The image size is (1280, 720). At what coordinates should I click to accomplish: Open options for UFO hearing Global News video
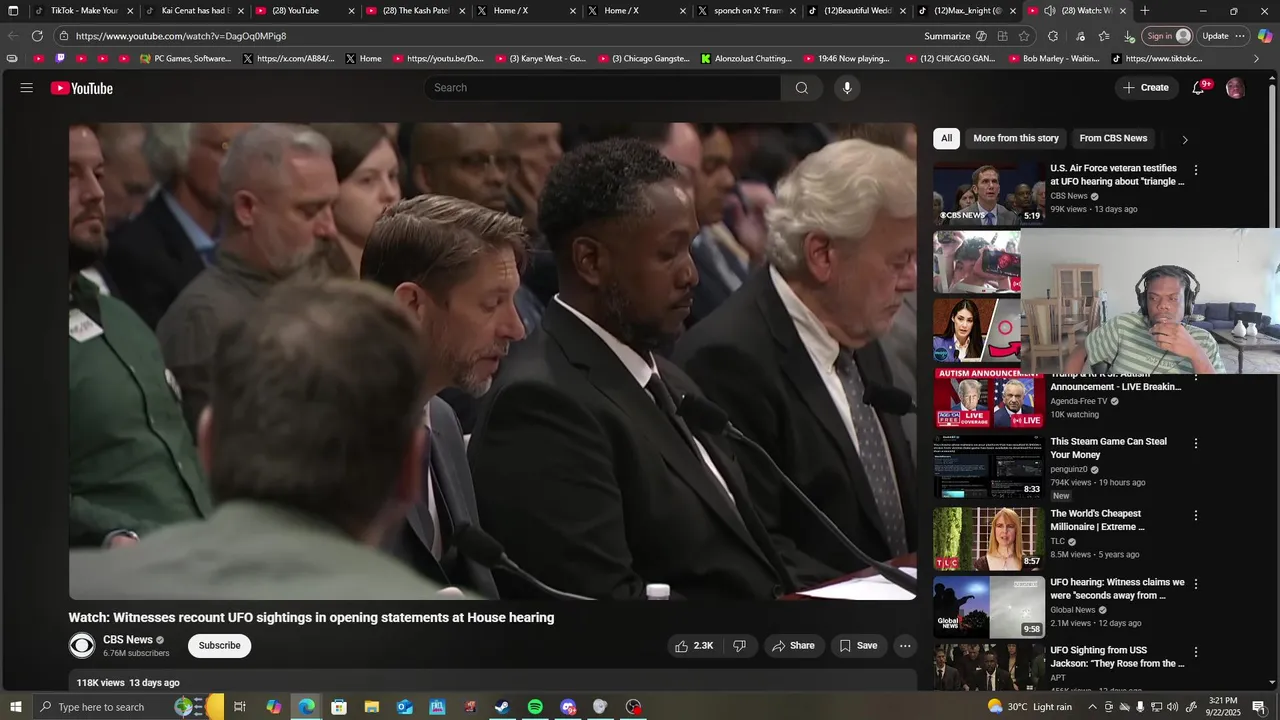[x=1195, y=583]
